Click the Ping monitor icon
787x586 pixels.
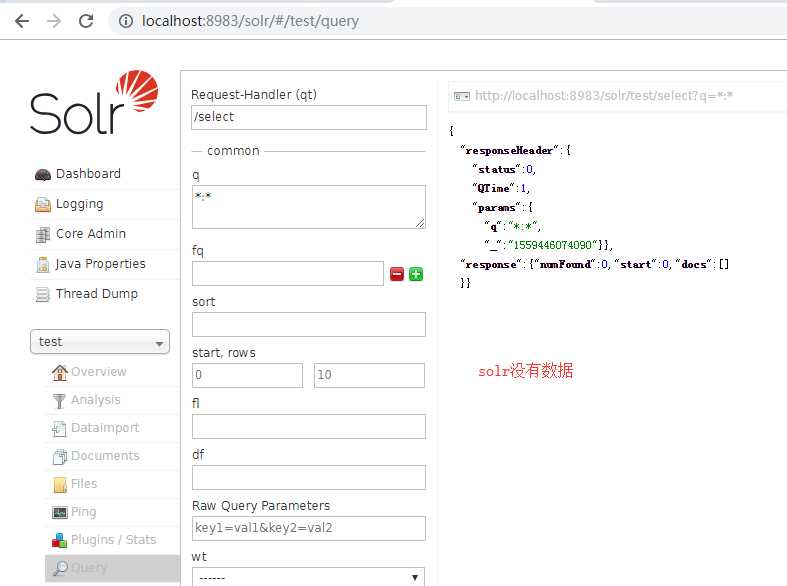60,512
